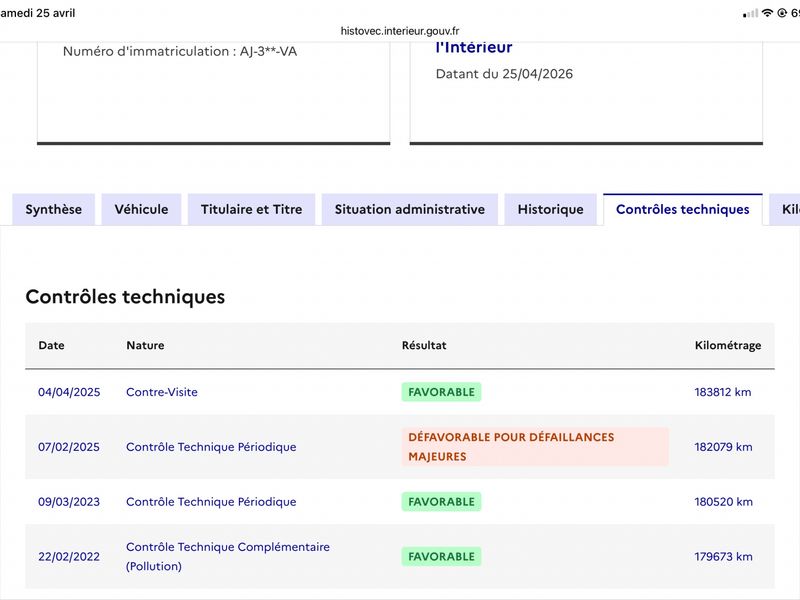Click Contrôle Technique Complémentaire (Pollution) entry
This screenshot has width=800, height=600.
pos(227,556)
